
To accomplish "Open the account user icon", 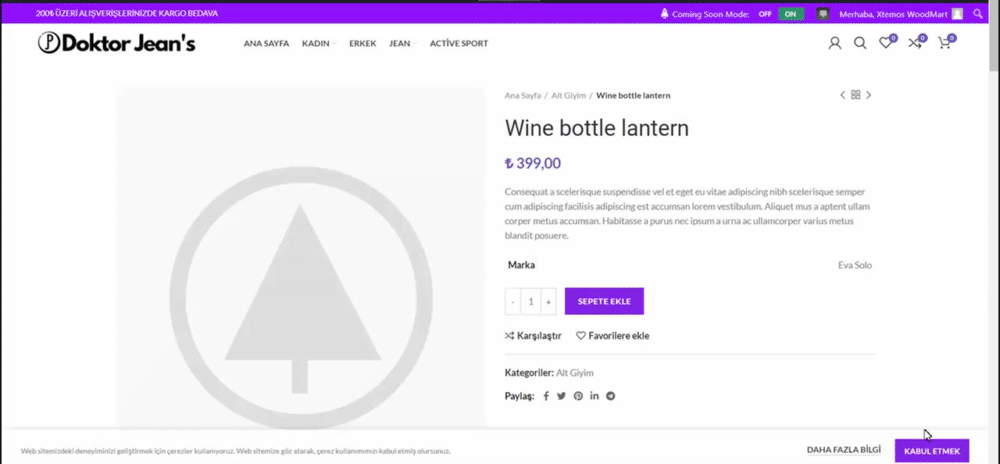I will pos(835,43).
